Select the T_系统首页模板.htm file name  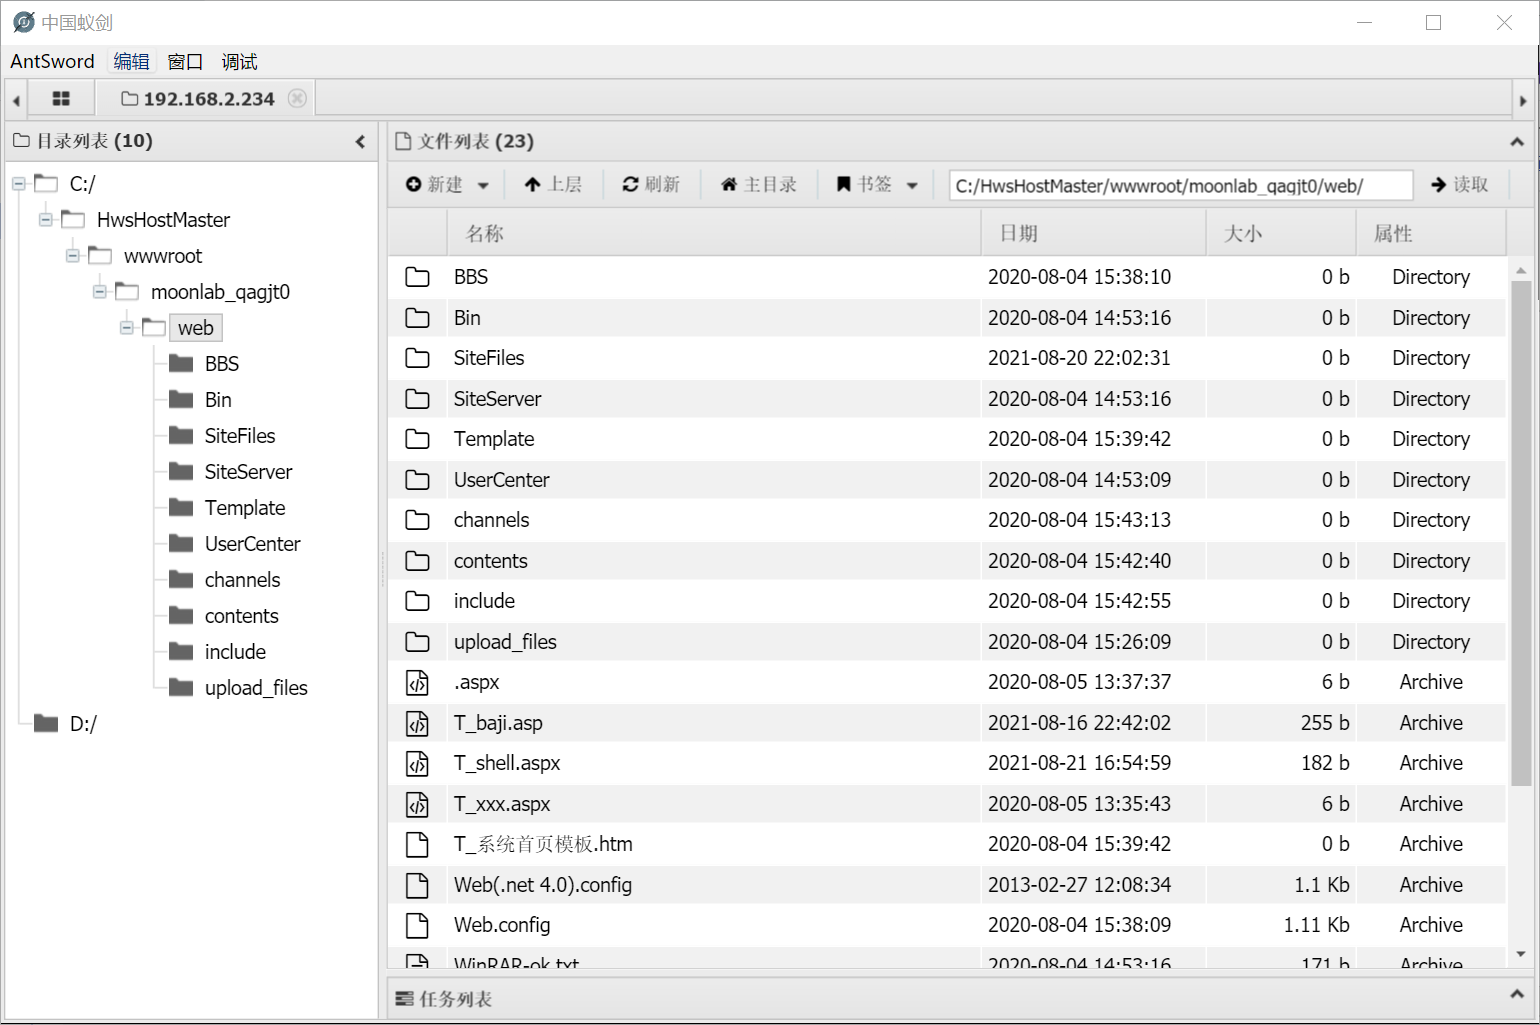coord(543,845)
